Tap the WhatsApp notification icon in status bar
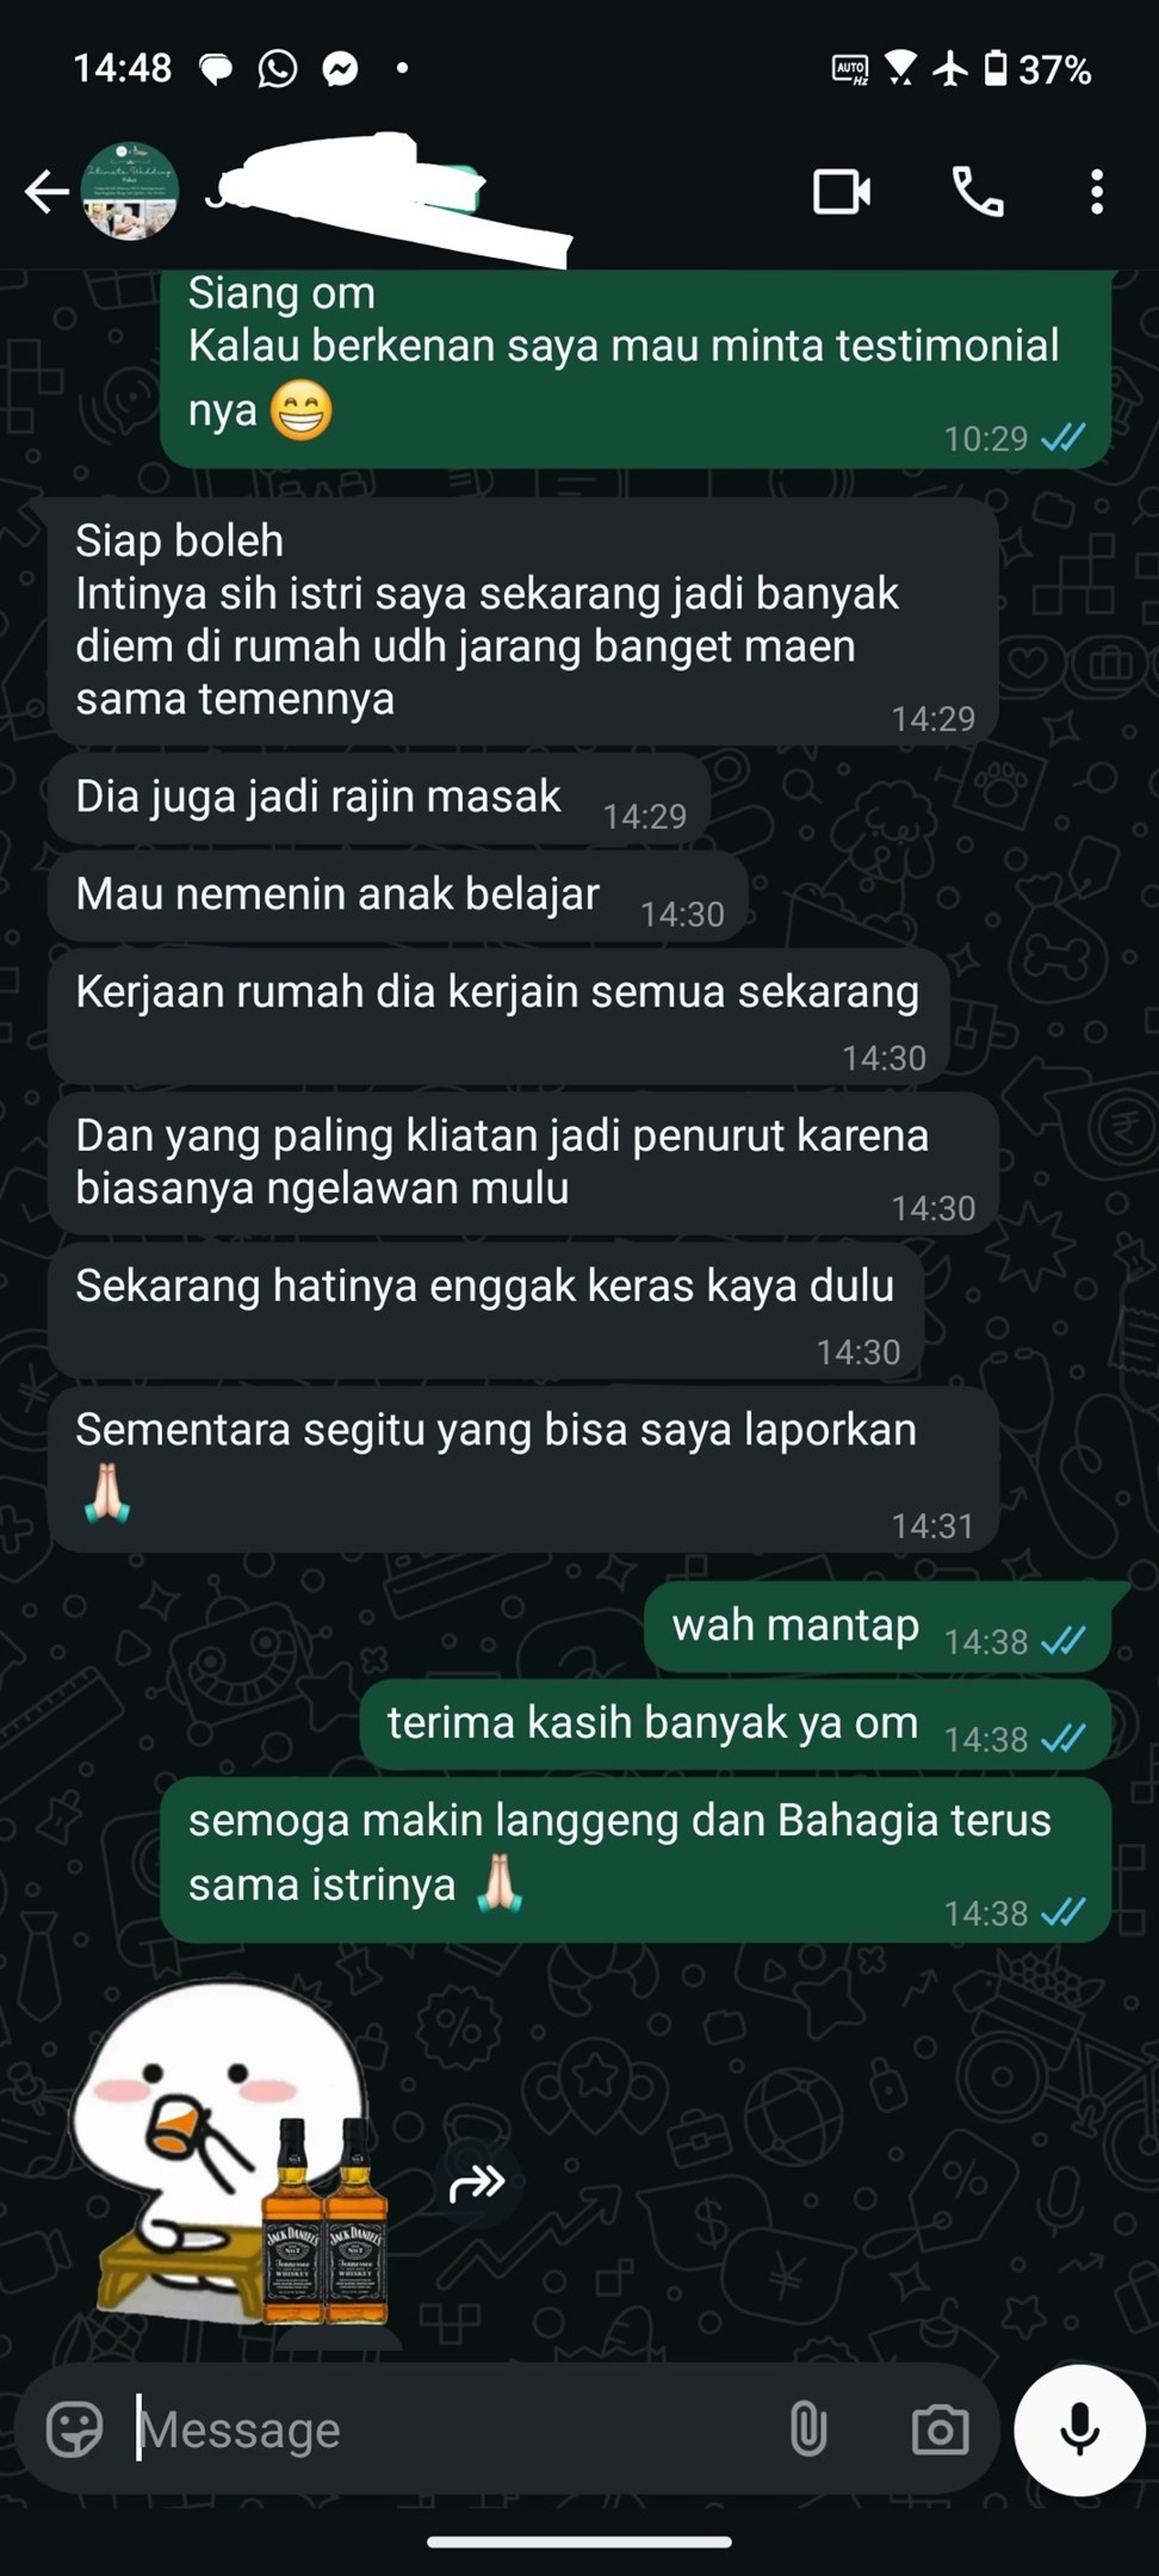Image resolution: width=1159 pixels, height=2576 pixels. [277, 69]
